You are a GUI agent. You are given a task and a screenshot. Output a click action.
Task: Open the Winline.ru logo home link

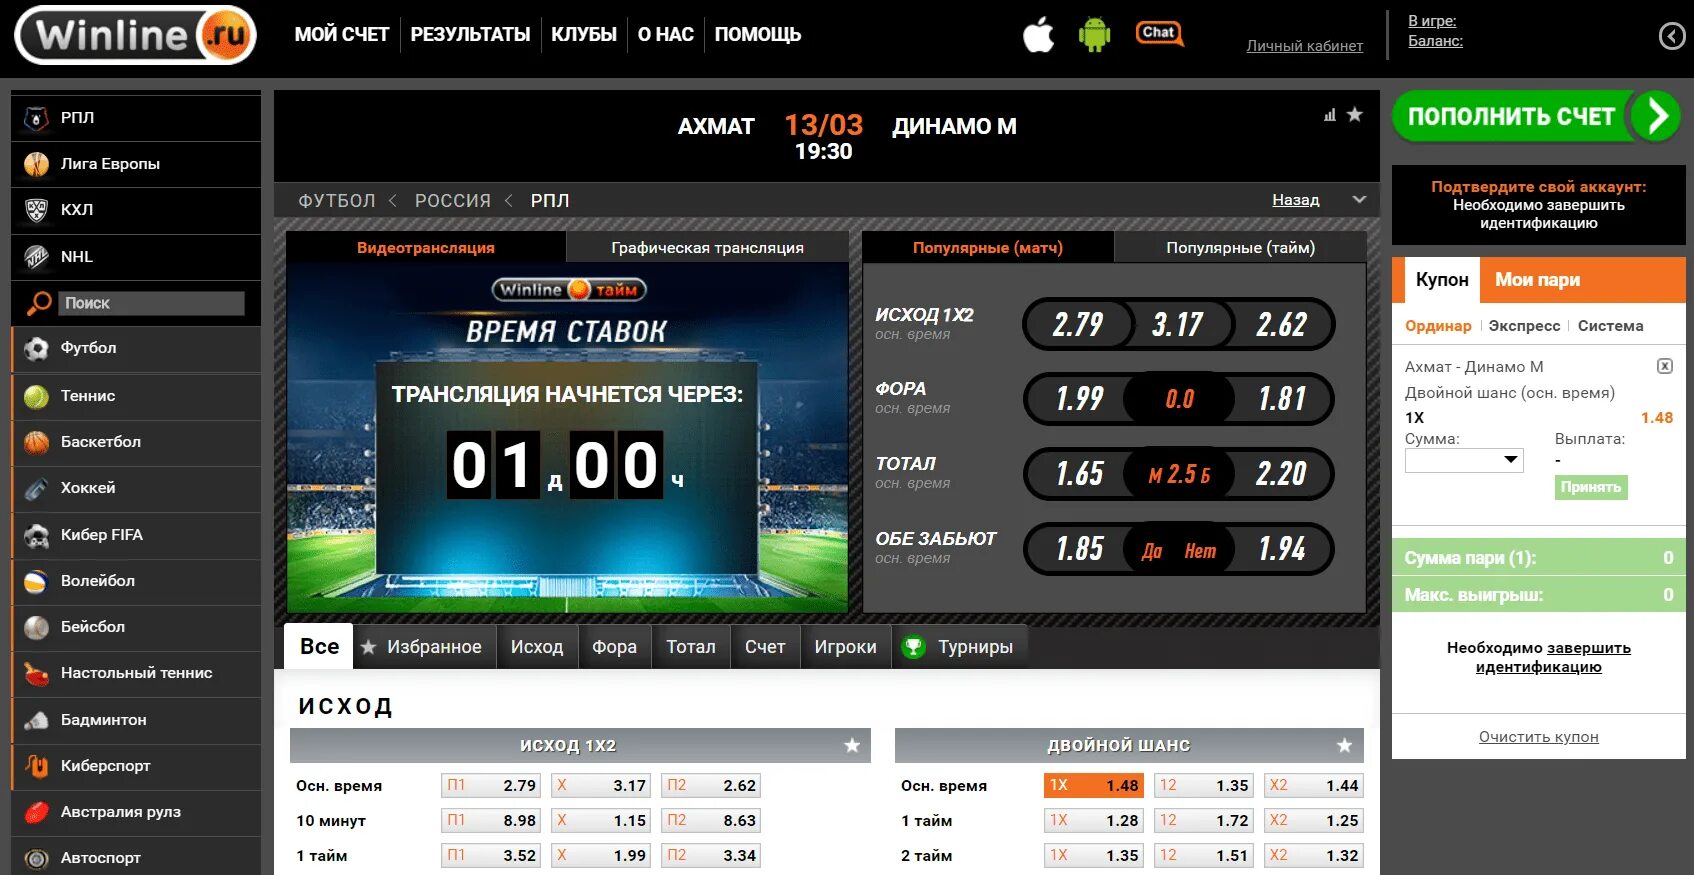tap(135, 36)
